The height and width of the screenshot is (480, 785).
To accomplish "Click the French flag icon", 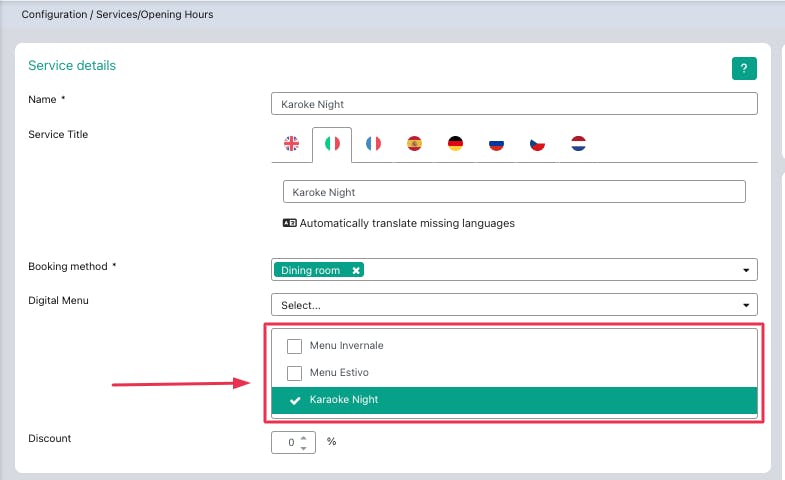I will point(373,144).
